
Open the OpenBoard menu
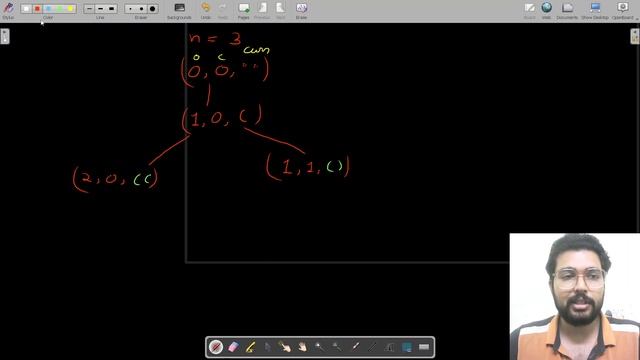[623, 11]
